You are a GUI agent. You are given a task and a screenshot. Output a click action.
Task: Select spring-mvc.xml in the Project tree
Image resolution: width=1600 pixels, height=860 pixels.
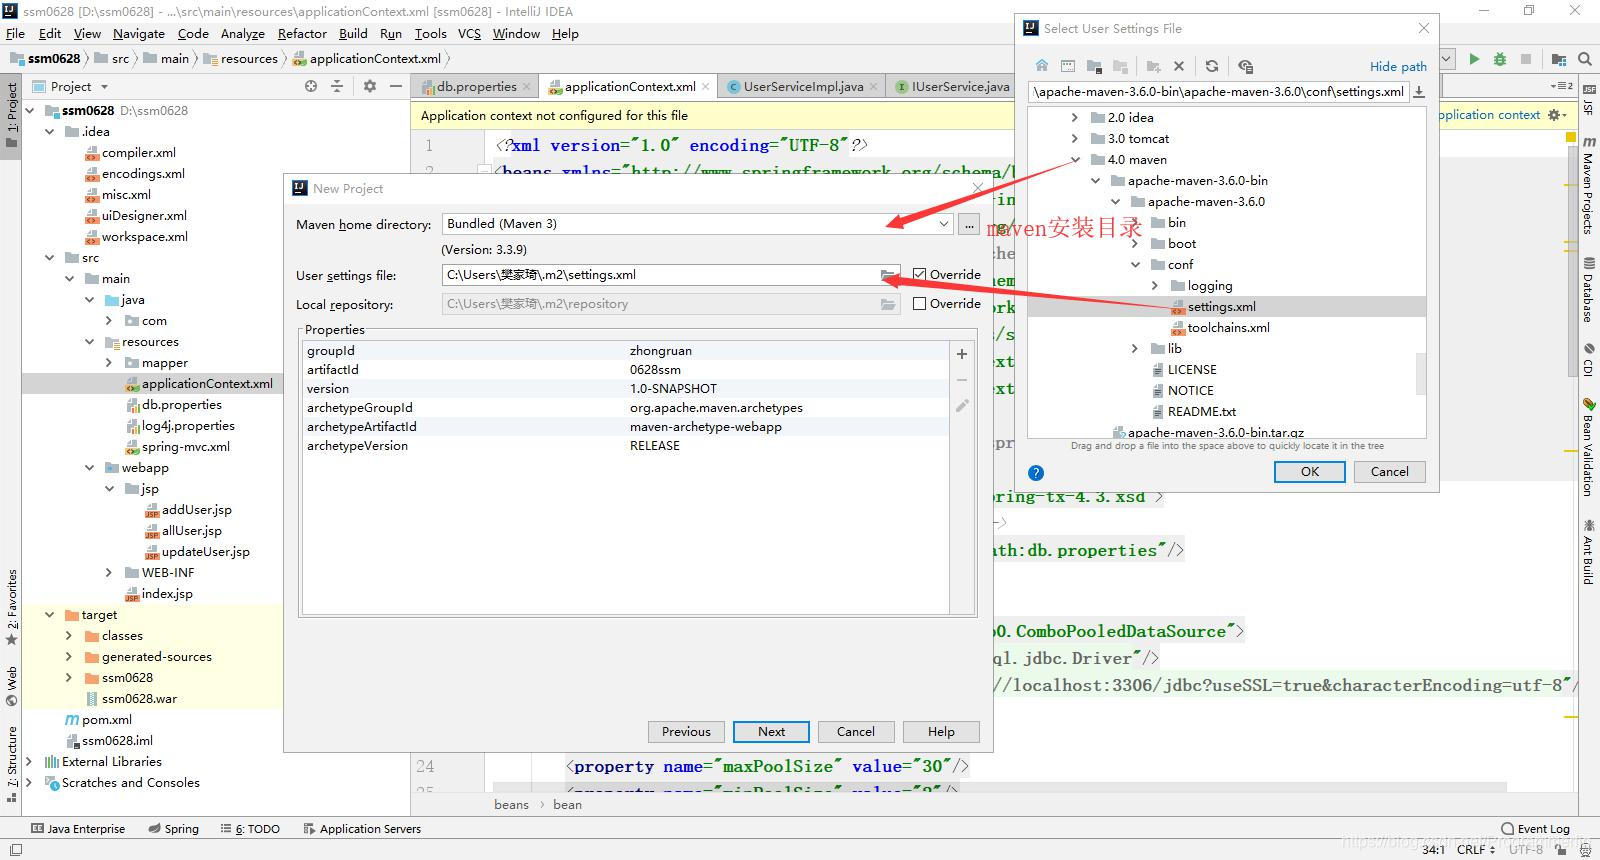click(x=185, y=446)
